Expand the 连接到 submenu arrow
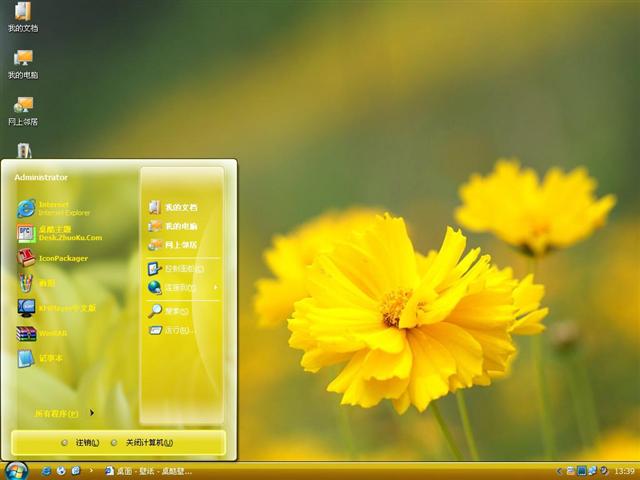The image size is (640, 480). click(x=215, y=288)
